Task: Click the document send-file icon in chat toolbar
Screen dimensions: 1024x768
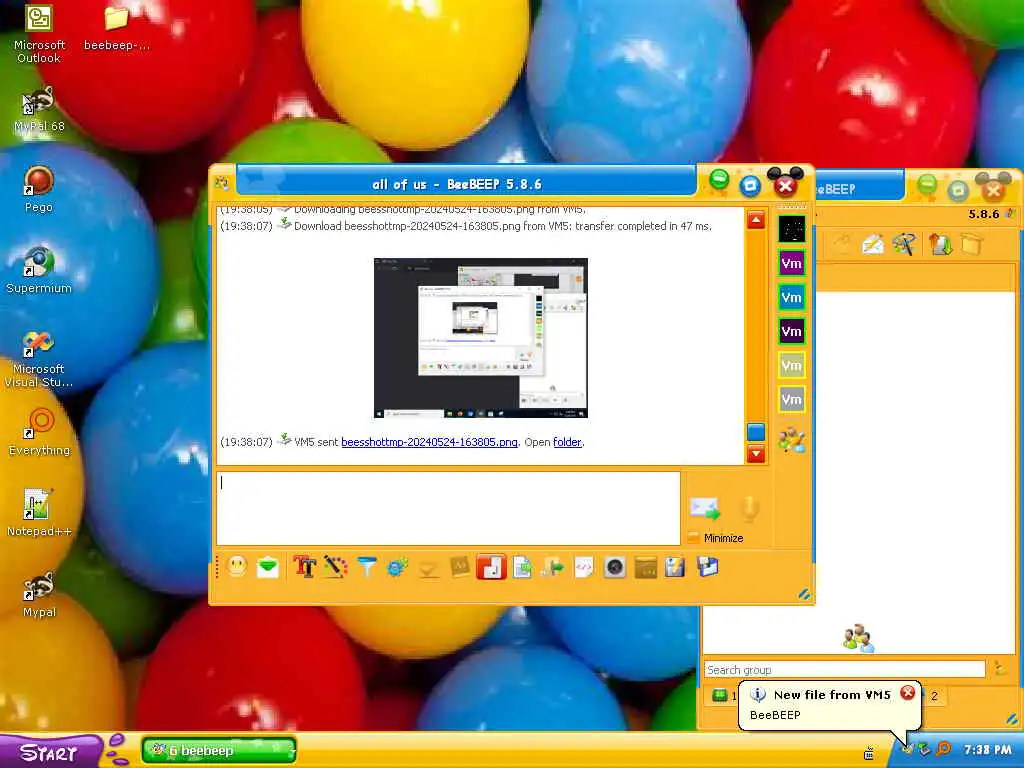Action: coord(522,567)
